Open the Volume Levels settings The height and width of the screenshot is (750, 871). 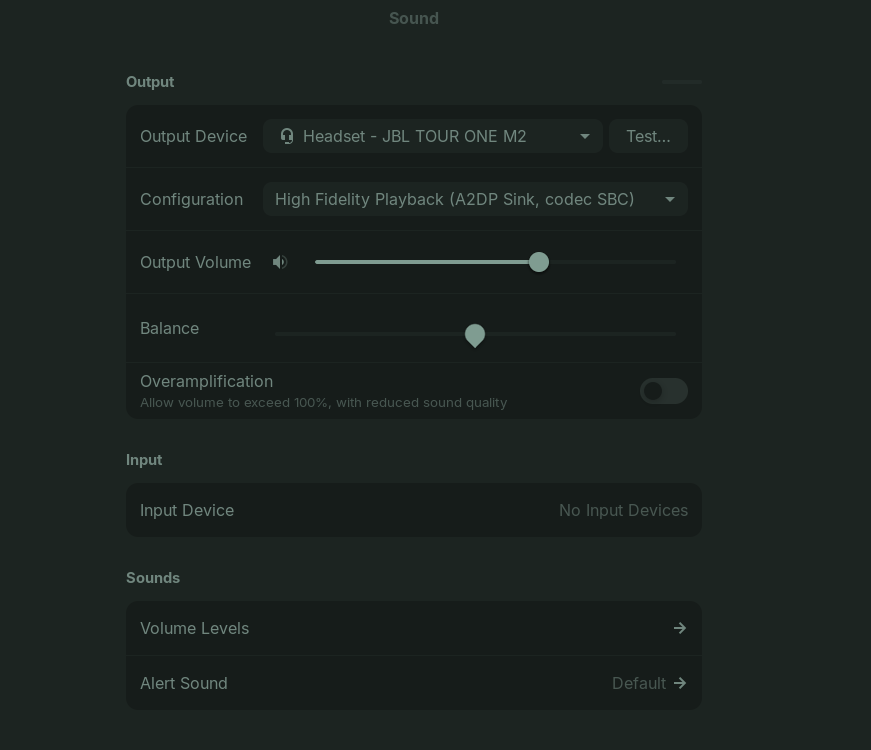(413, 628)
